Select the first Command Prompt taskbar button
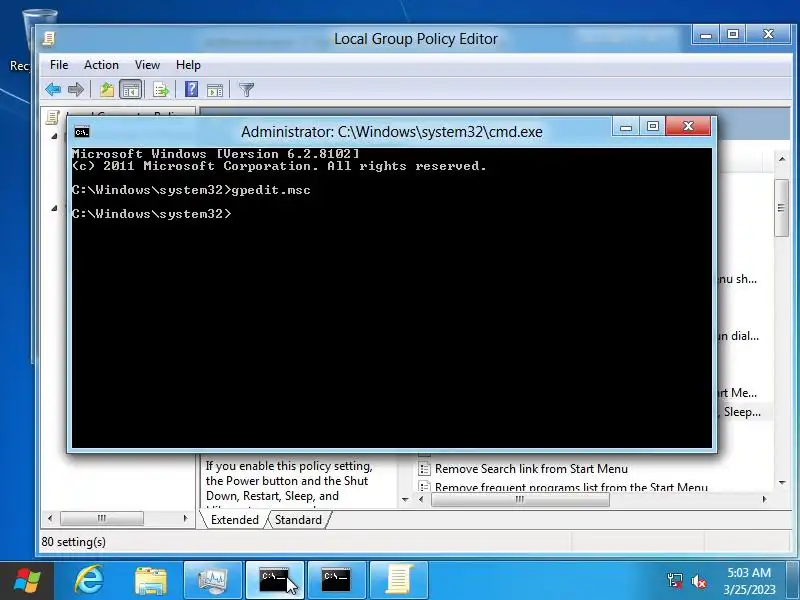800x600 pixels. 274,581
